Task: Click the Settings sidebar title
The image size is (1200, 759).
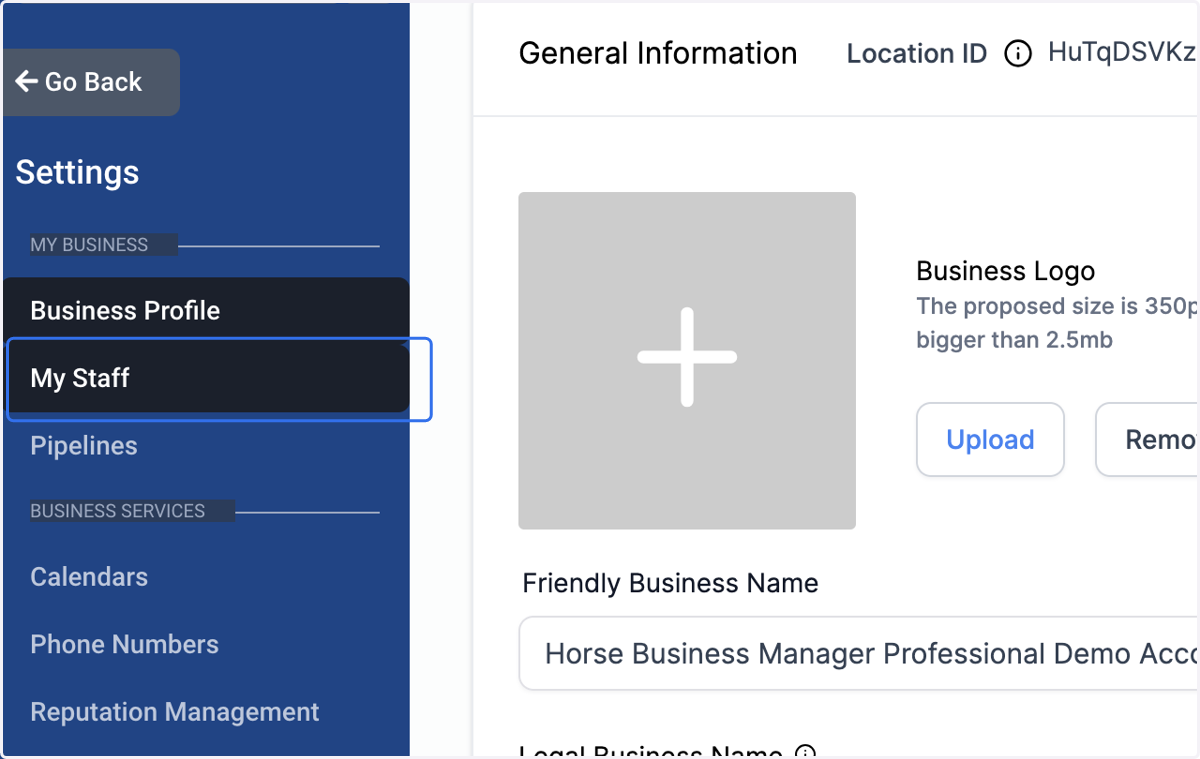Action: 77,172
